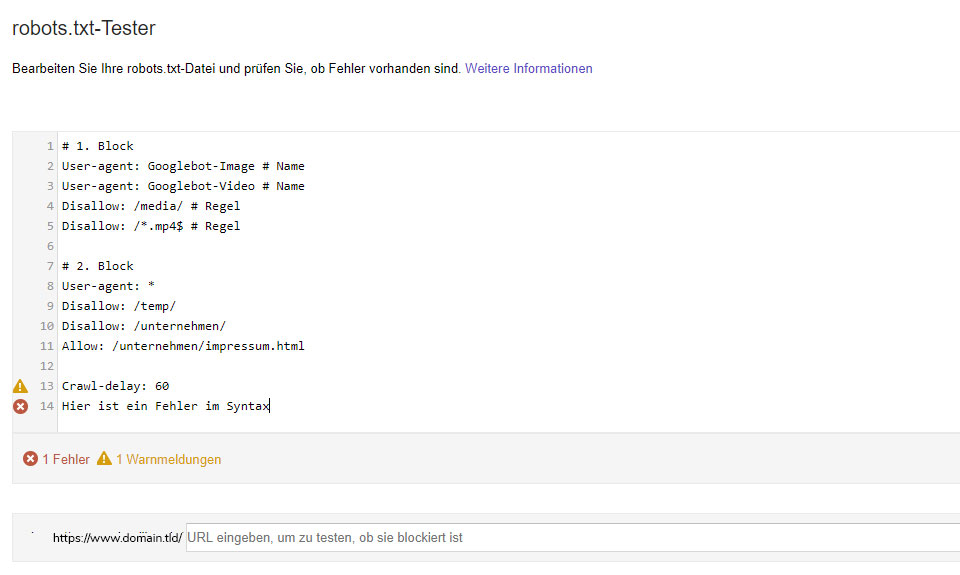960x575 pixels.
Task: Click the 'robots.txt-Tester' page heading
Action: click(x=84, y=28)
